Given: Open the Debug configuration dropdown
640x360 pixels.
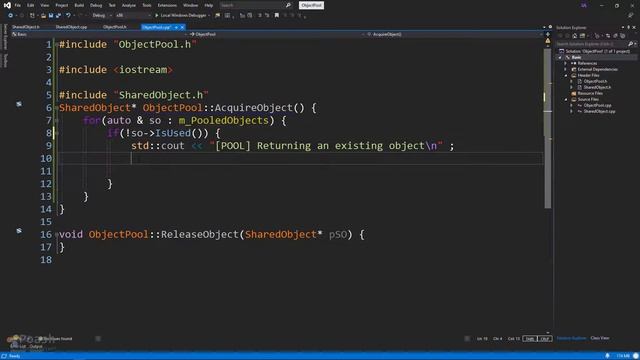Looking at the screenshot, I should coord(102,16).
